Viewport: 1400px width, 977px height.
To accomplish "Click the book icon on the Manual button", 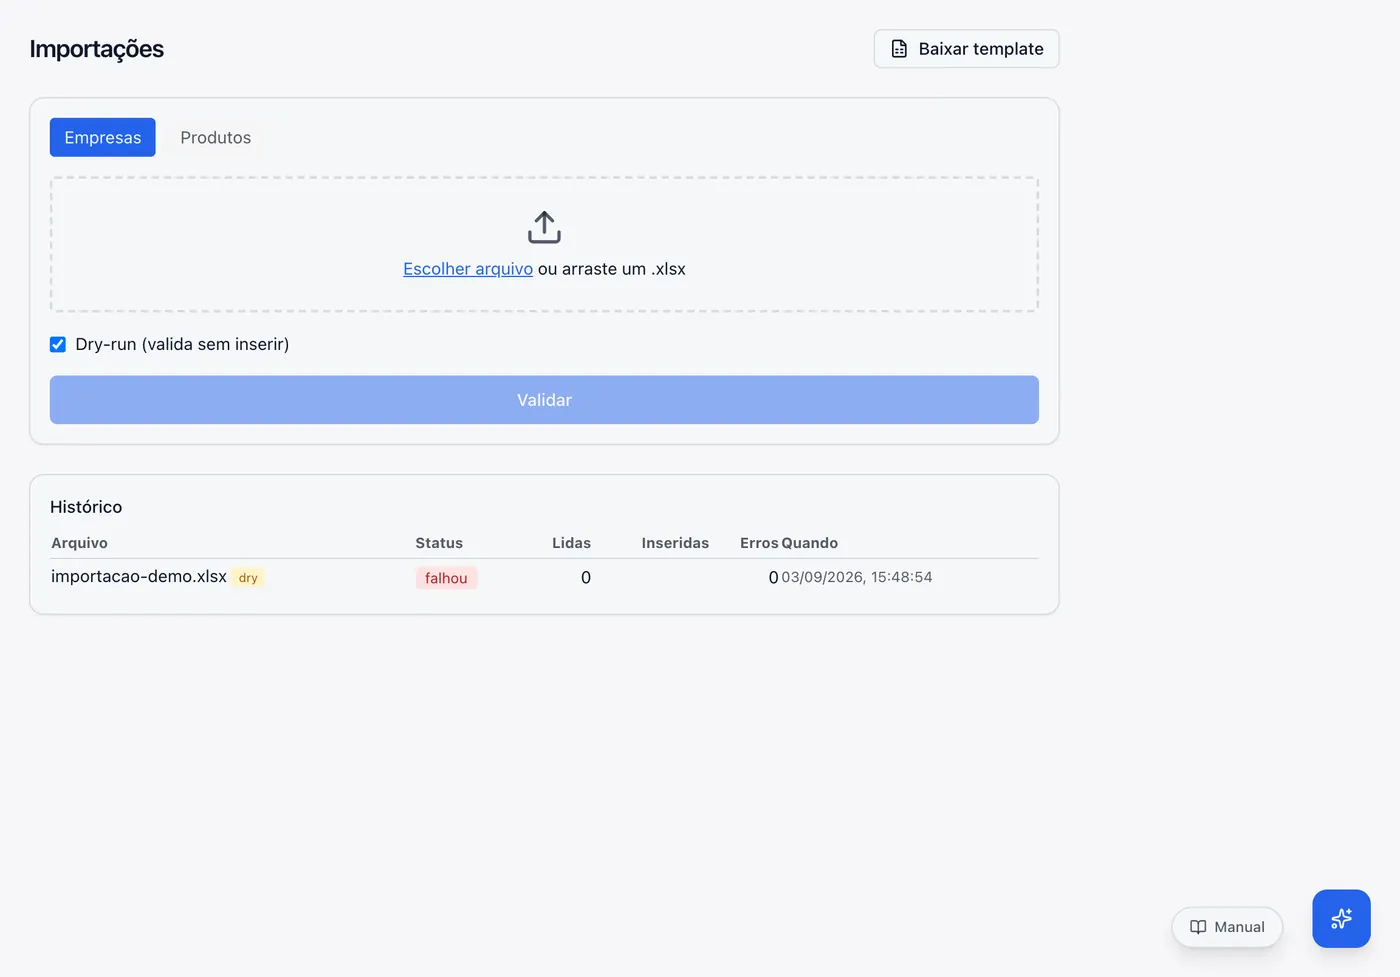I will point(1198,927).
